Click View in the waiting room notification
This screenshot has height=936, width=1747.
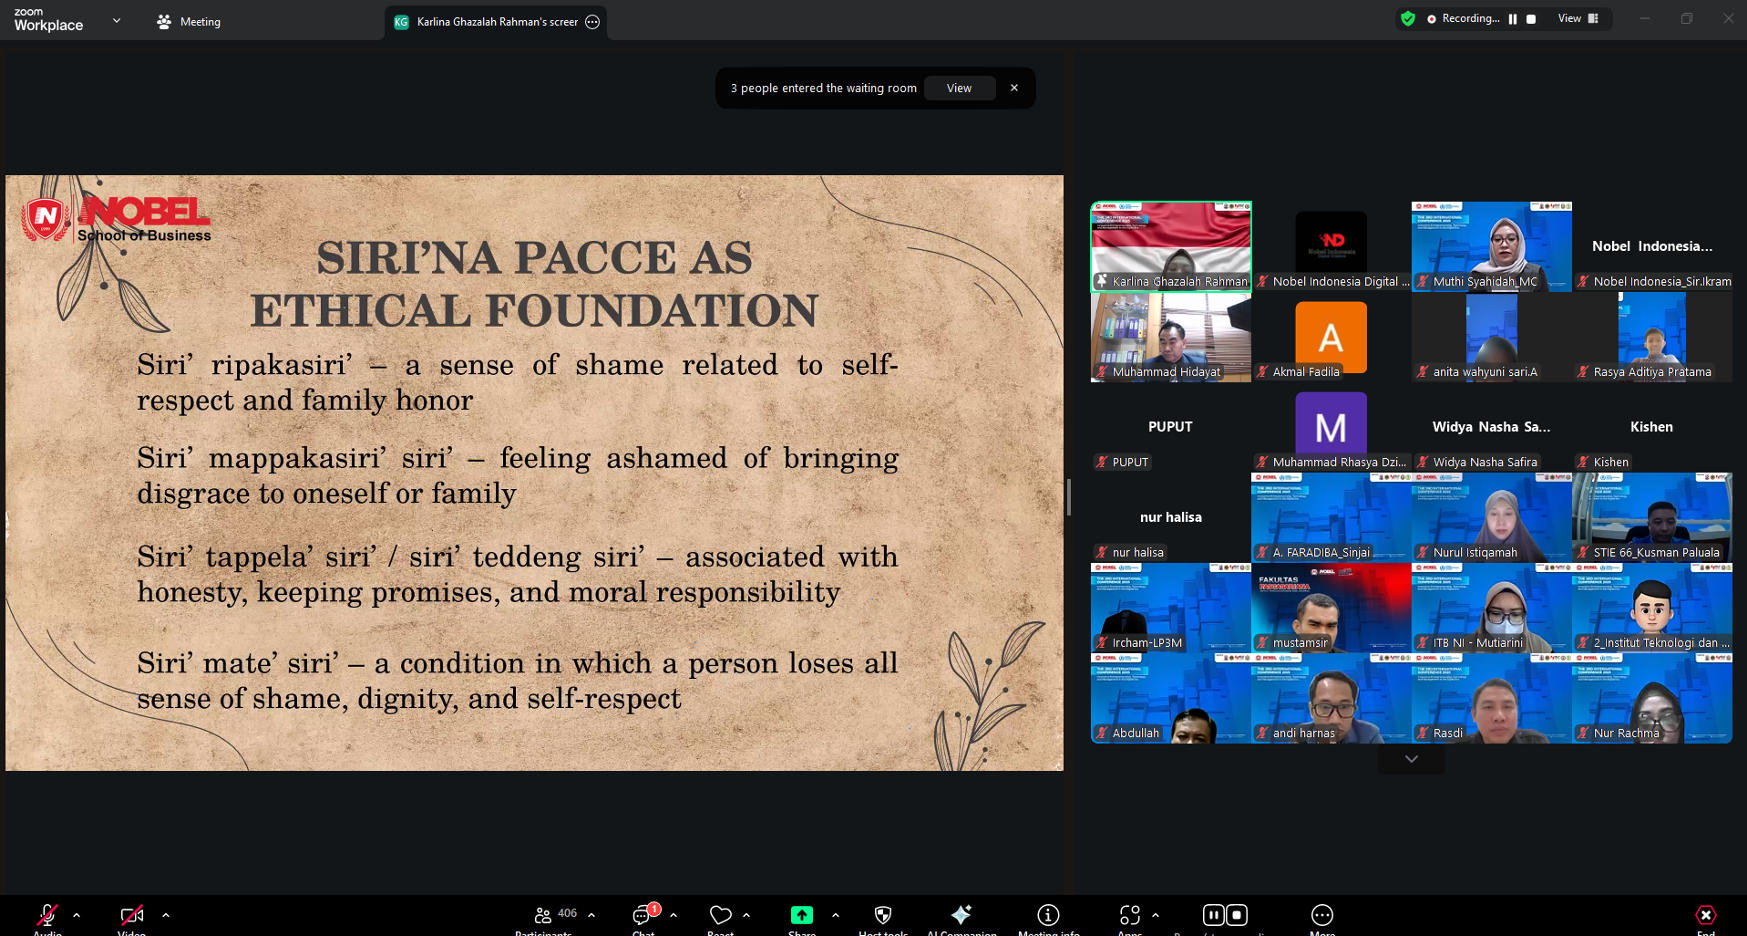click(958, 88)
